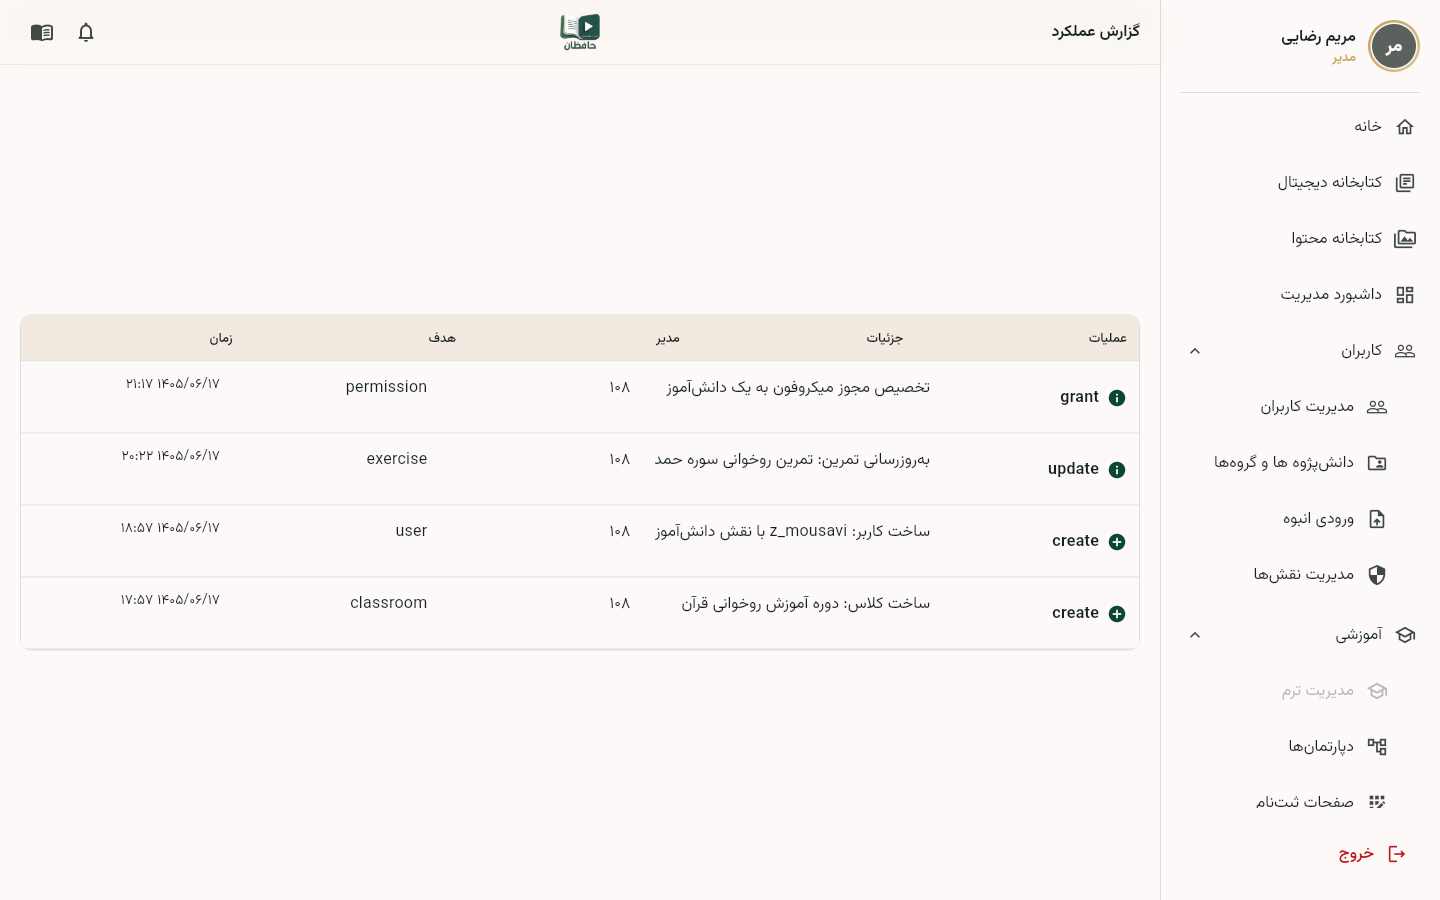Screen dimensions: 1440x900
Task: Click the مدیریت نقش‌ها shield icon
Action: click(1377, 574)
